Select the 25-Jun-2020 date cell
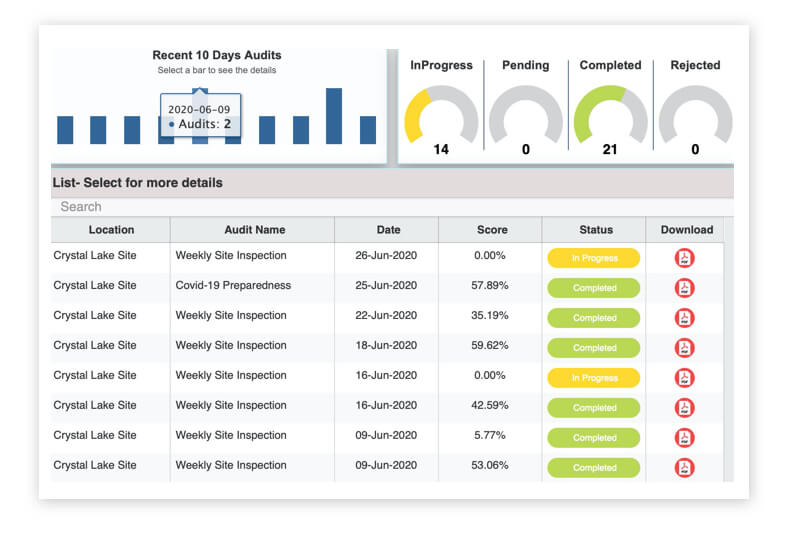The image size is (788, 546). pos(386,285)
